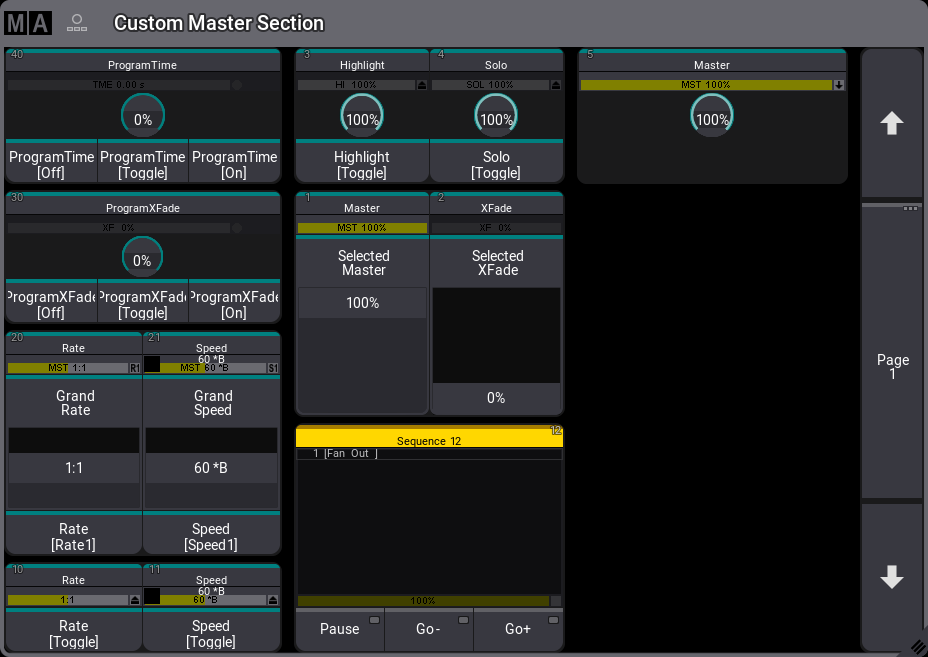The width and height of the screenshot is (928, 657).
Task: Open the eject flyout on the Solo fader
Action: click(x=556, y=84)
